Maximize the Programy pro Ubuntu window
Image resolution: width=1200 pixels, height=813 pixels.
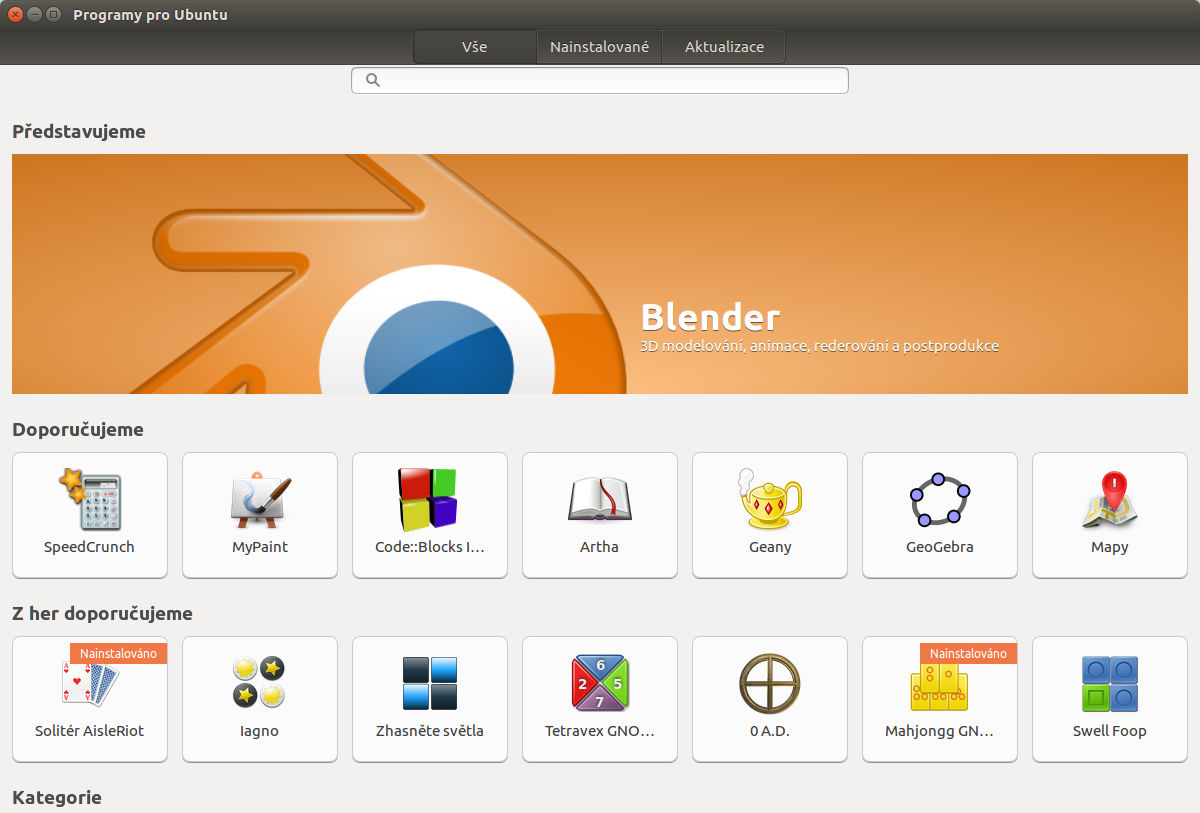[53, 15]
